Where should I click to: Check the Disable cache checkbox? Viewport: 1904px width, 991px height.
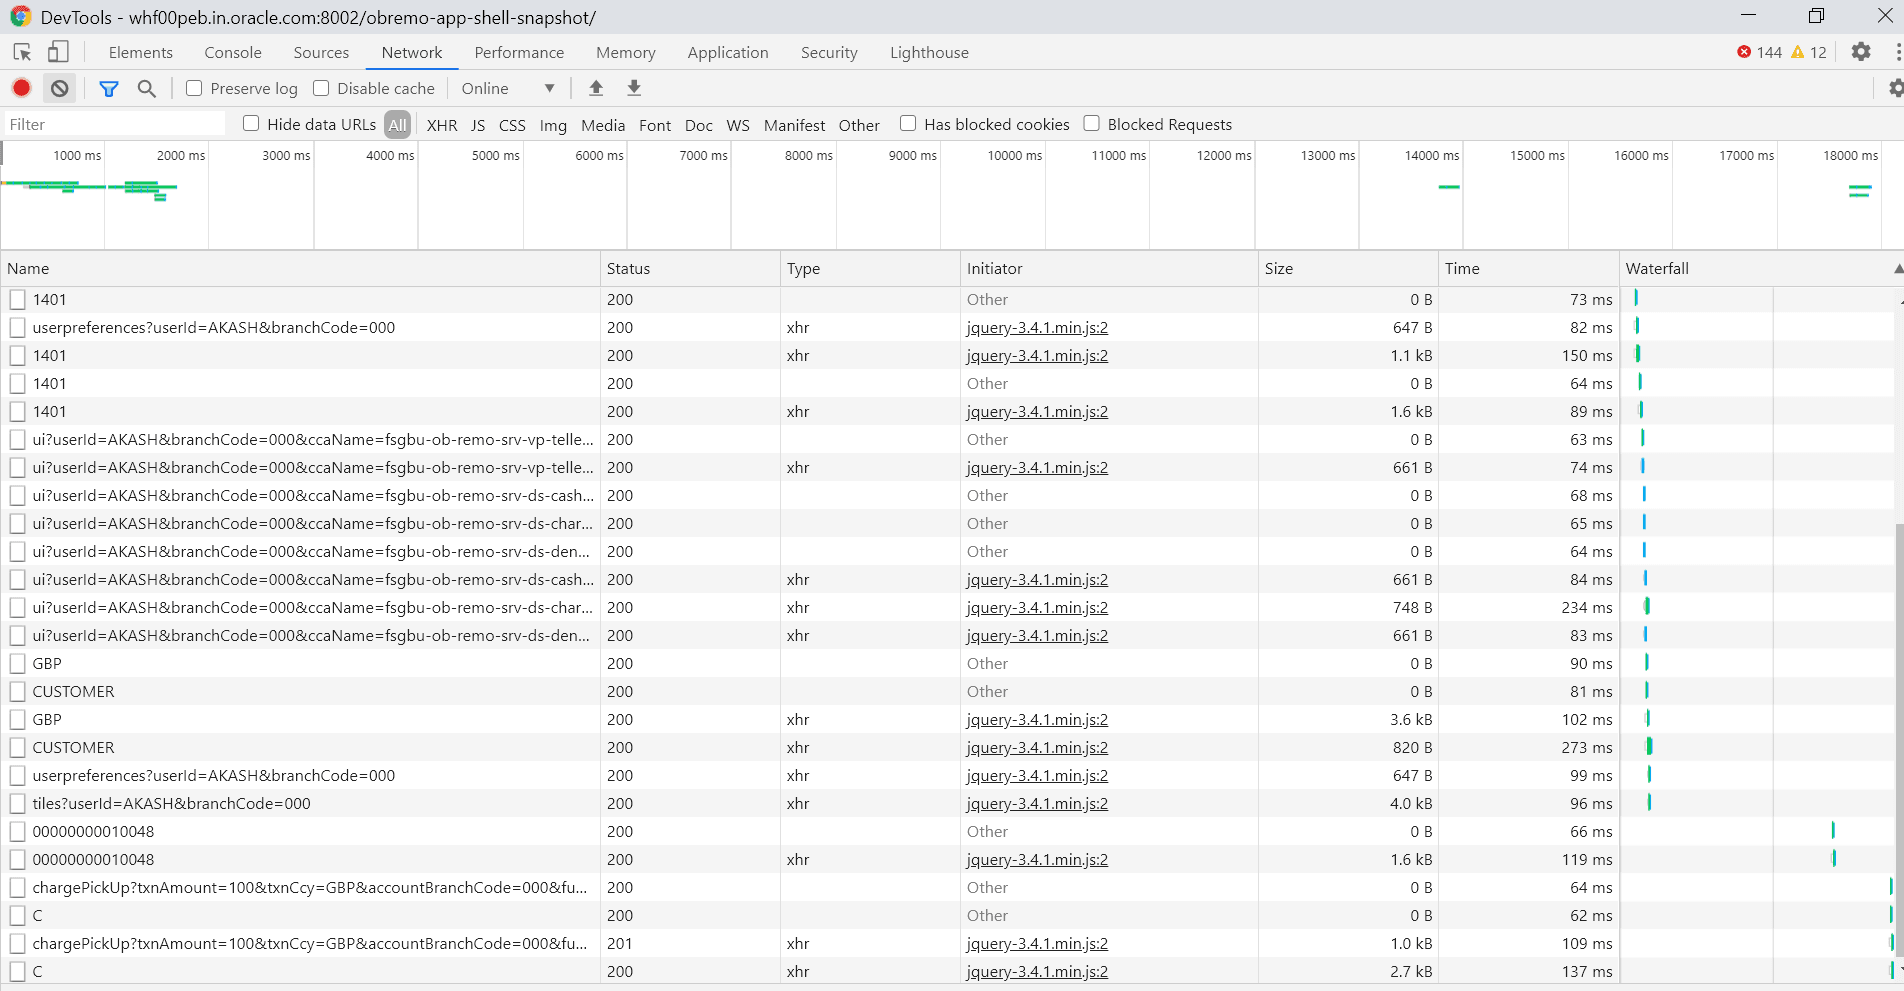point(321,88)
